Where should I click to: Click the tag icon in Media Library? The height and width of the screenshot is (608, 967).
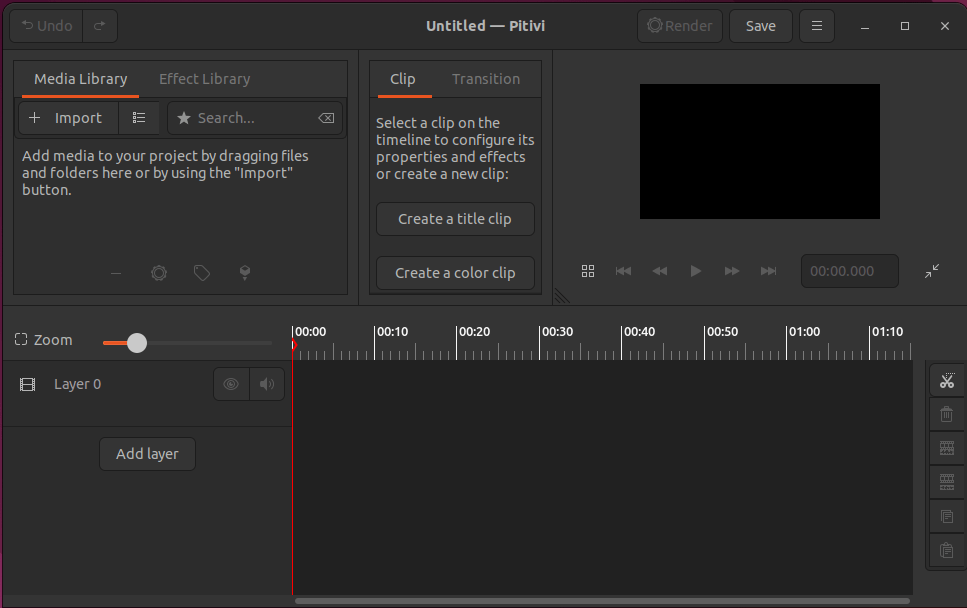201,272
